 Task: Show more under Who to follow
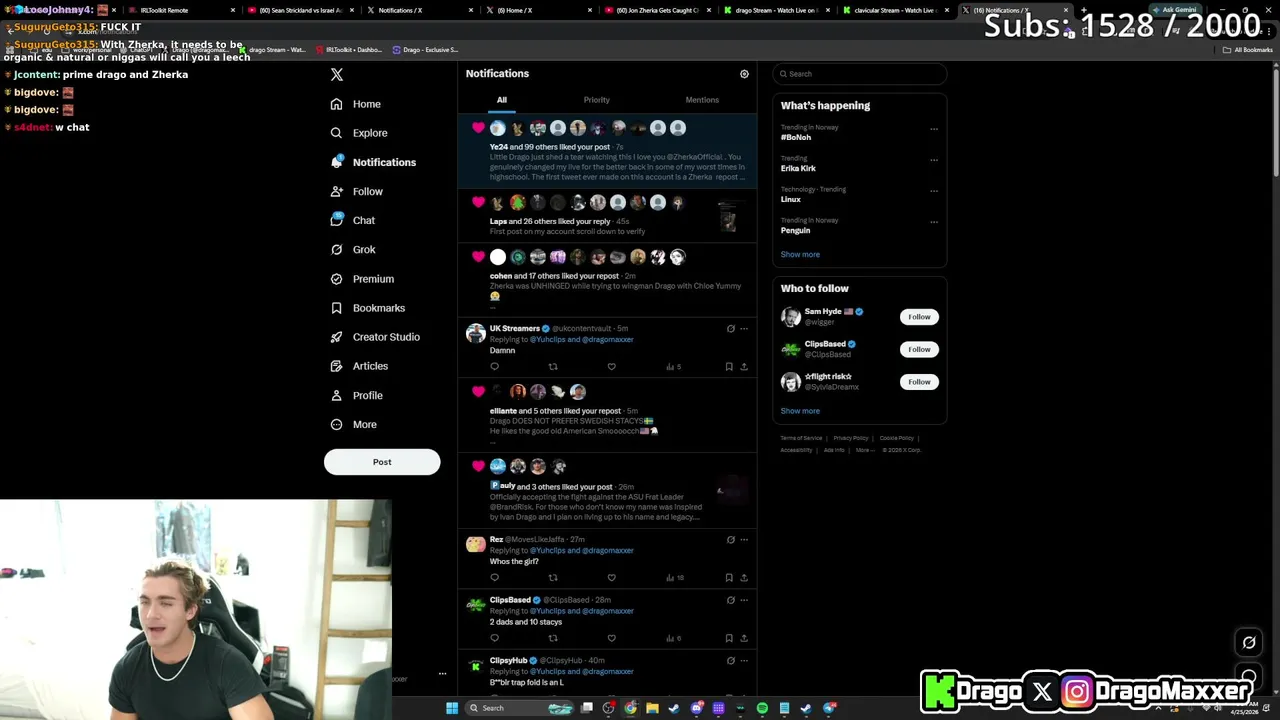click(x=800, y=411)
